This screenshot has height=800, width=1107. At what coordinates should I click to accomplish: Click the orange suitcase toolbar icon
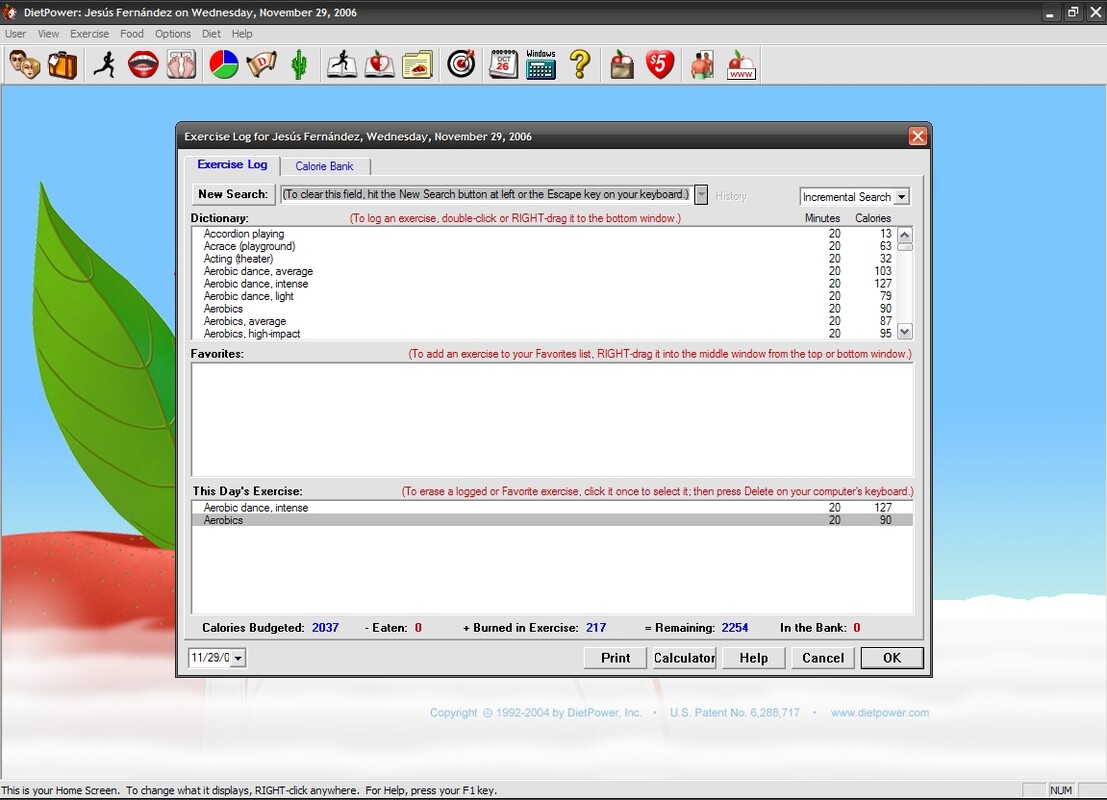63,65
